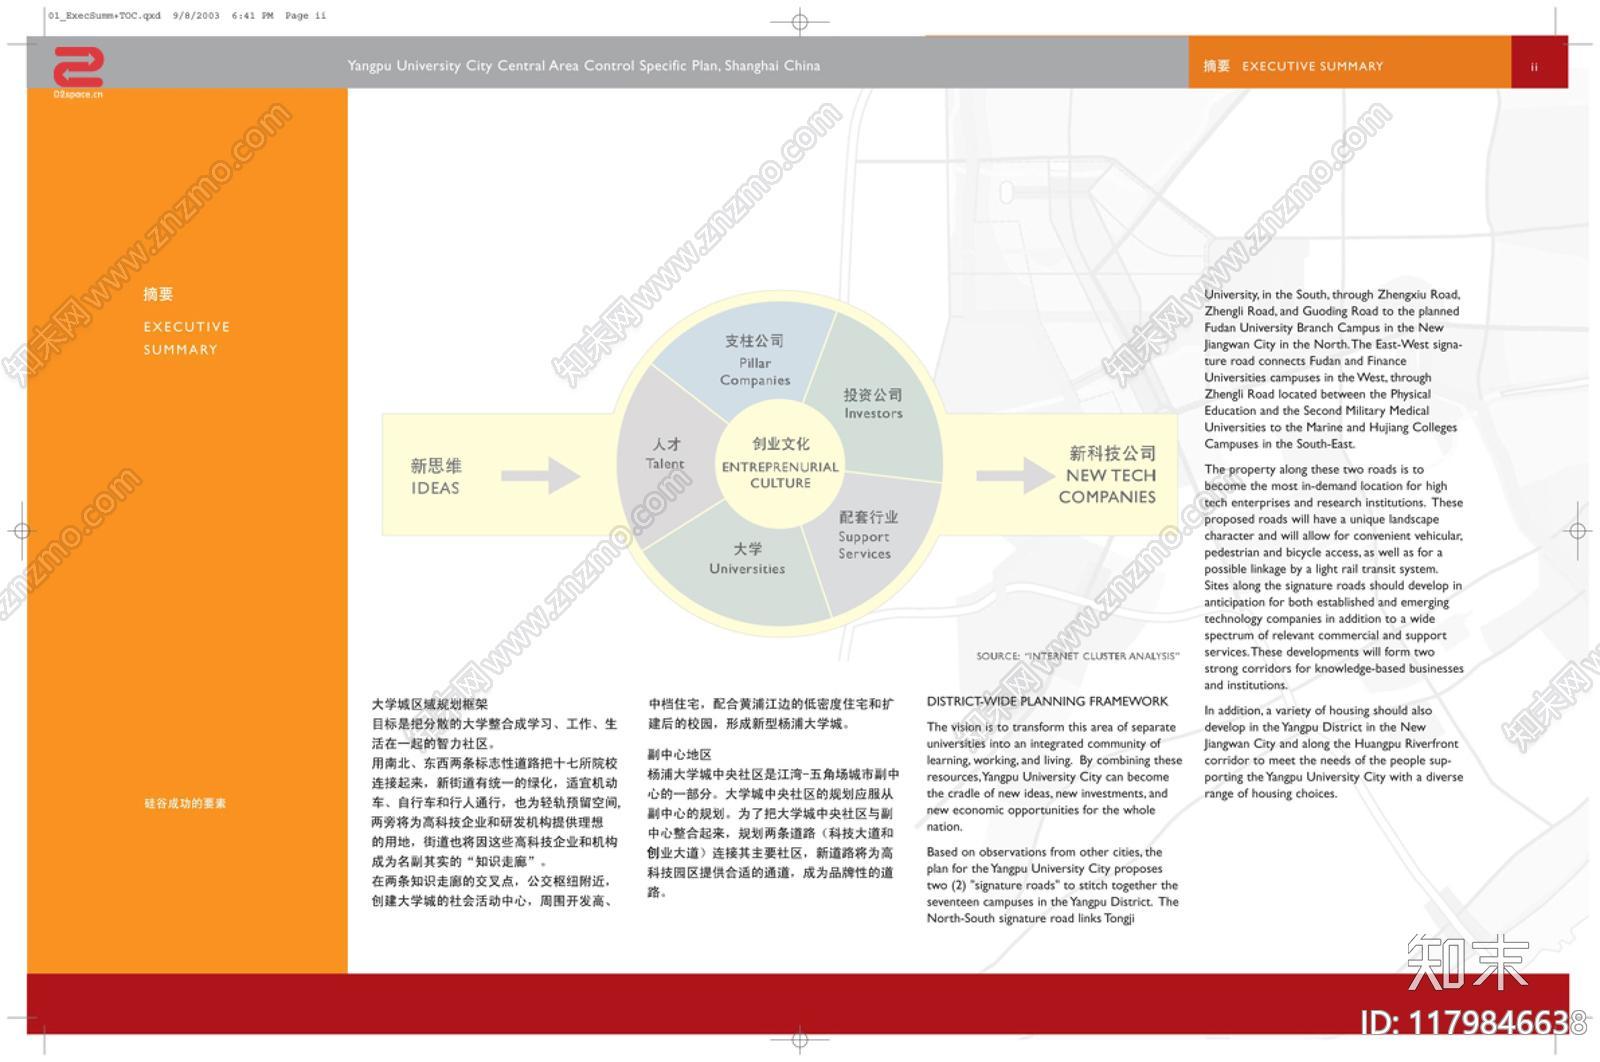1600x1062 pixels.
Task: Click paragraph starting 'The property along these two roads'
Action: click(1333, 577)
